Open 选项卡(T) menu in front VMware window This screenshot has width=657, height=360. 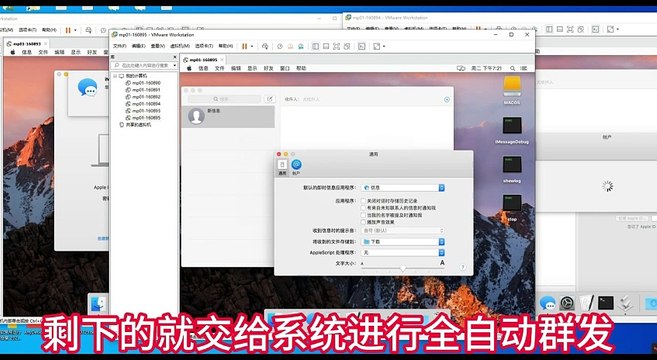[204, 46]
